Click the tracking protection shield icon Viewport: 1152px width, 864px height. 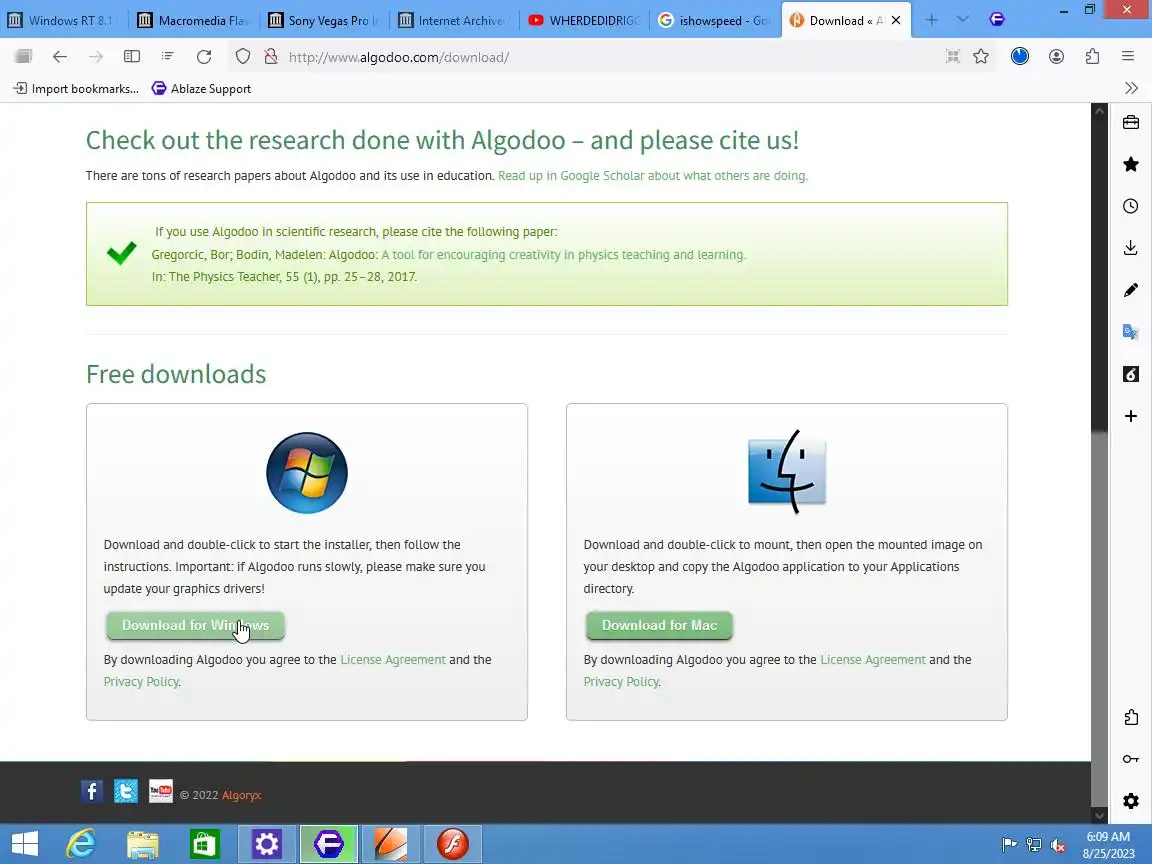pos(242,57)
